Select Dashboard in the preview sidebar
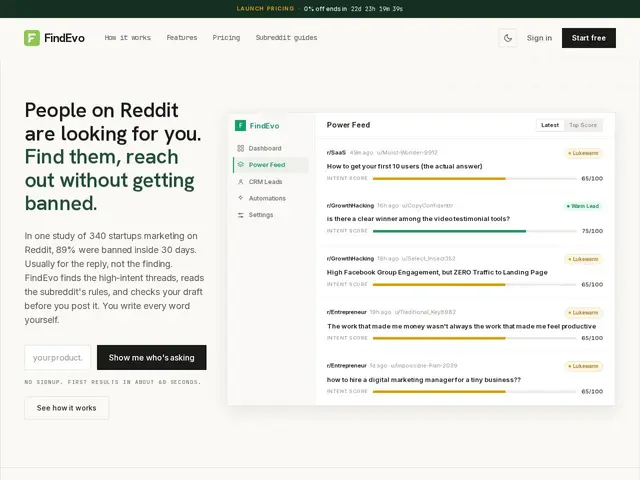Screen dimensions: 640x480 [270, 148]
